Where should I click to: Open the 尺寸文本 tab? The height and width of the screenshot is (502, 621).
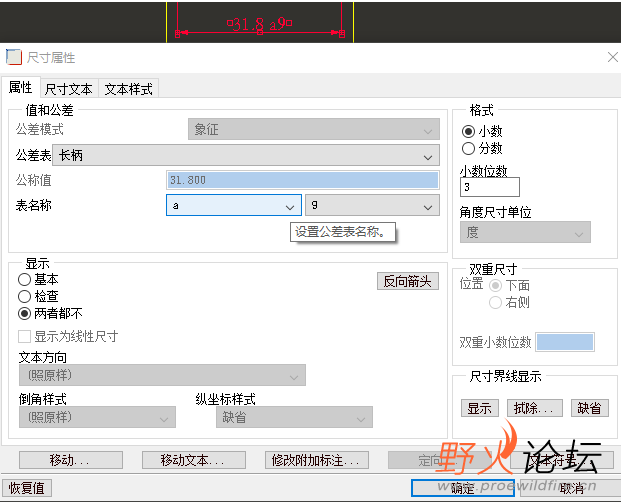tap(69, 89)
